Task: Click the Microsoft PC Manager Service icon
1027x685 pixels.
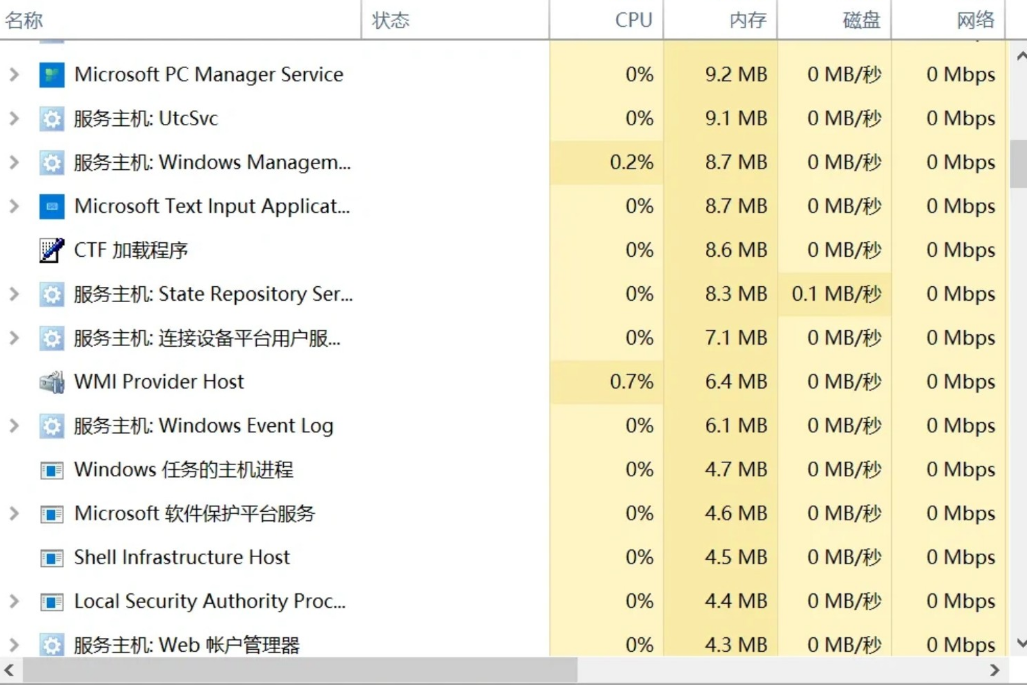Action: 52,75
